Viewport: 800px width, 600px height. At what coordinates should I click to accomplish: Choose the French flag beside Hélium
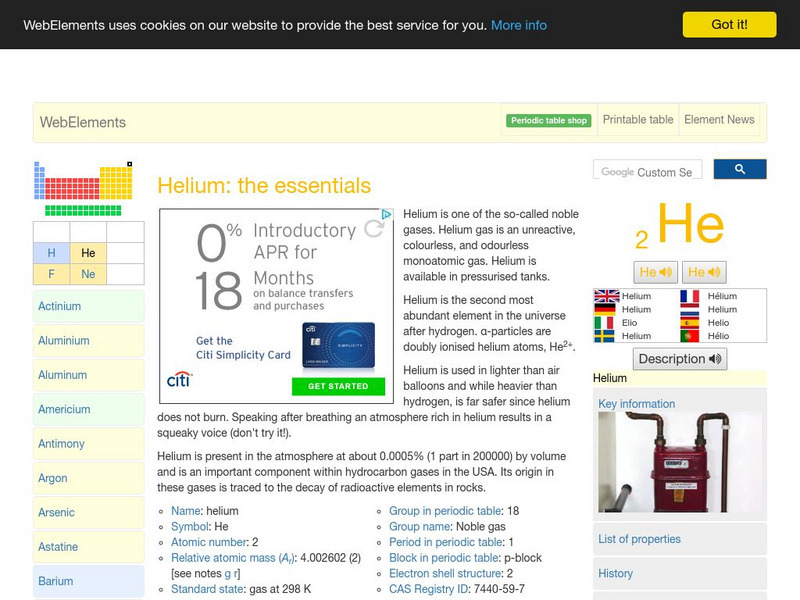[690, 296]
